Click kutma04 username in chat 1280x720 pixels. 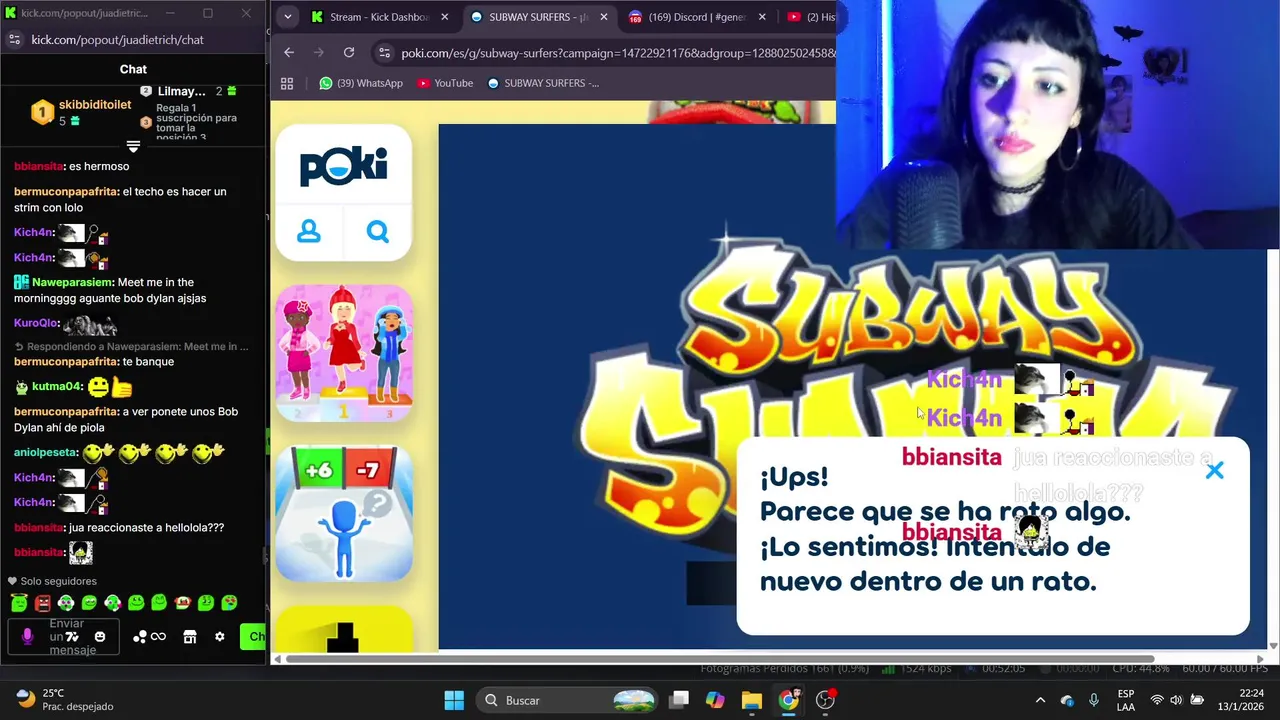click(x=56, y=386)
